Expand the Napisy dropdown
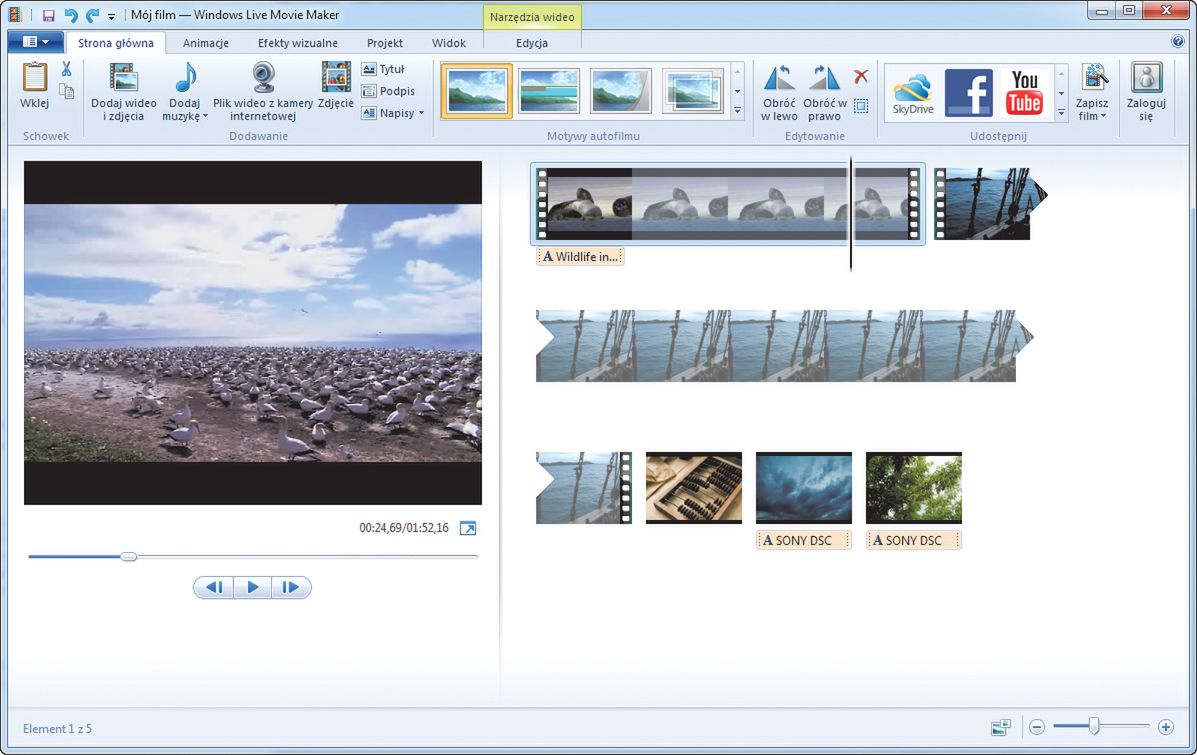The width and height of the screenshot is (1197, 755). [421, 113]
